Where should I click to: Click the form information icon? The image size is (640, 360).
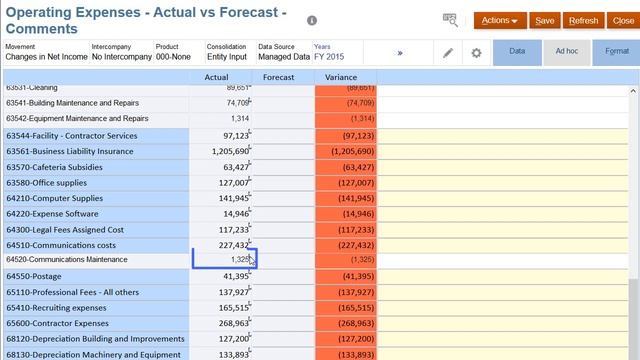pos(312,20)
